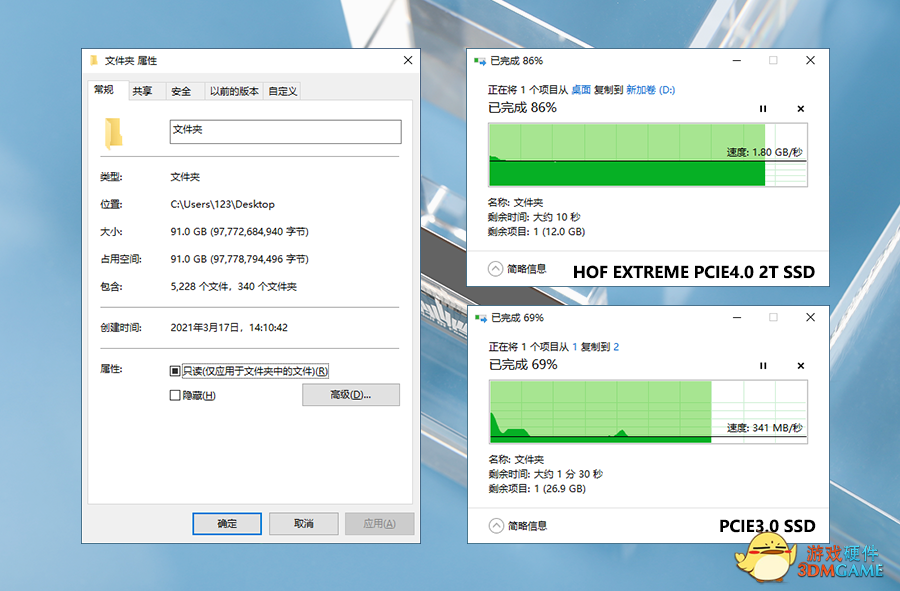
Task: Confirm with the 确定 button
Action: coord(227,523)
